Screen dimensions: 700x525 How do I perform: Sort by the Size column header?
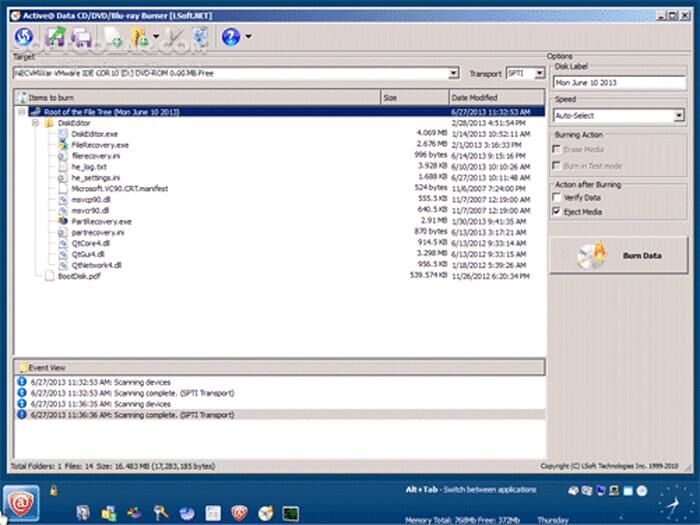413,98
